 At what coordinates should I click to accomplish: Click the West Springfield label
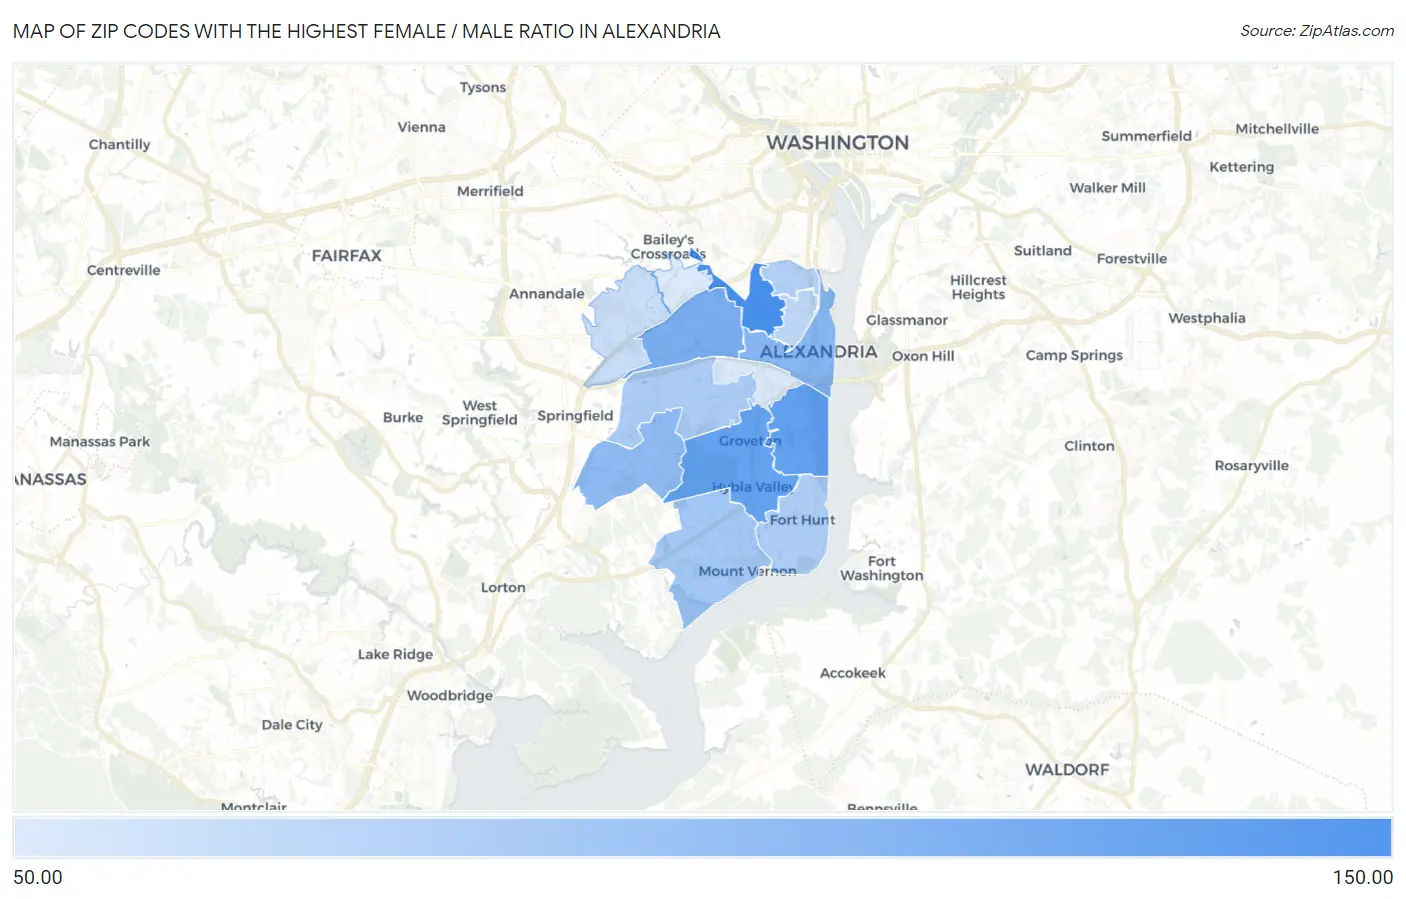(479, 413)
